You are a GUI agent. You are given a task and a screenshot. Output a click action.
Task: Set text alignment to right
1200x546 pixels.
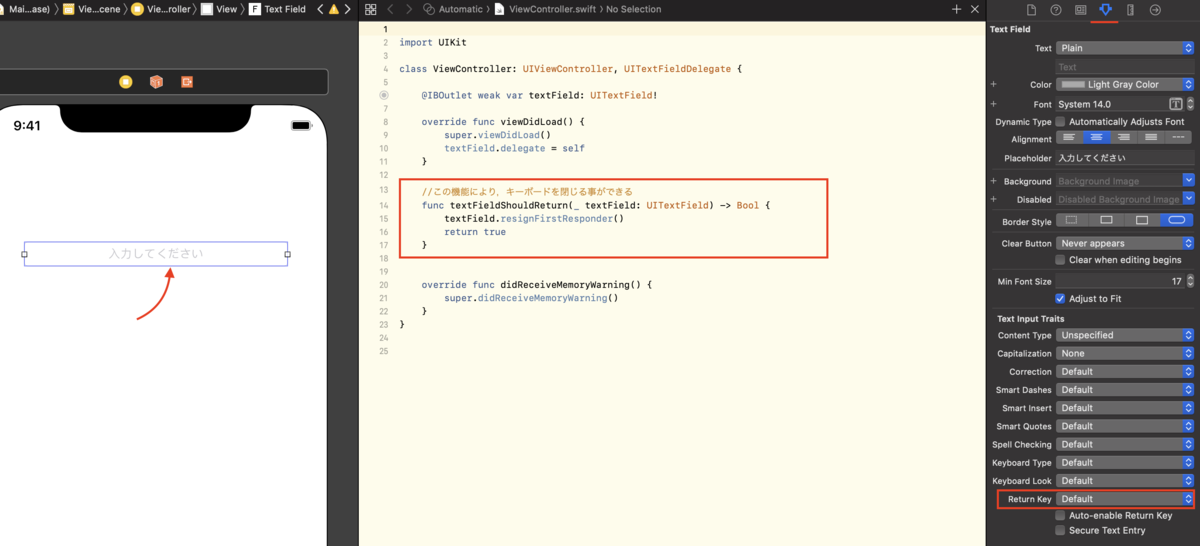coord(1124,137)
